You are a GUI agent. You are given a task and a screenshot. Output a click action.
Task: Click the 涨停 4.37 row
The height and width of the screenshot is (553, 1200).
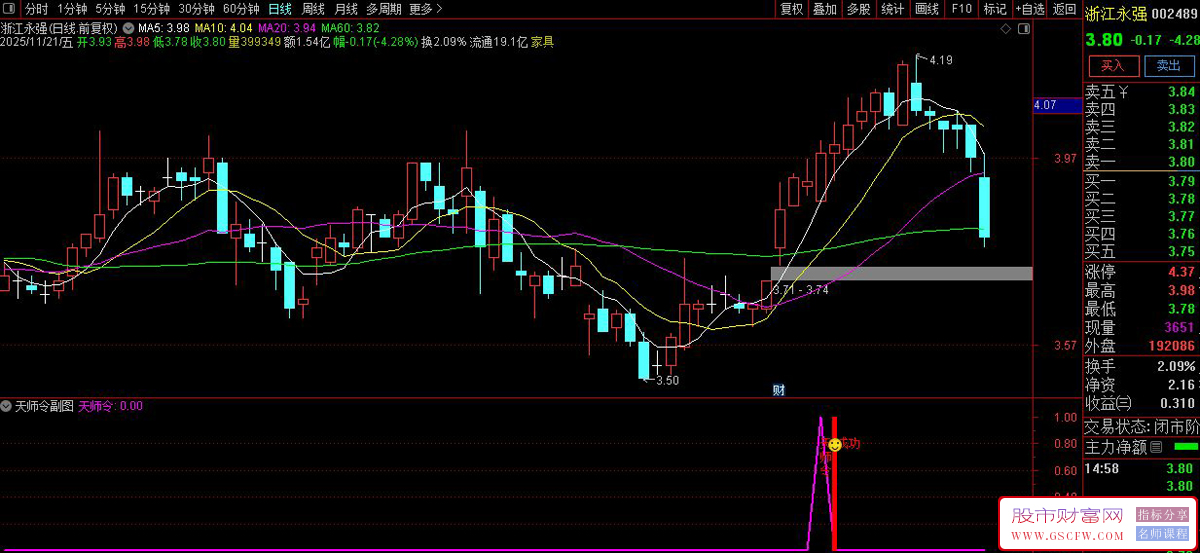[1140, 272]
